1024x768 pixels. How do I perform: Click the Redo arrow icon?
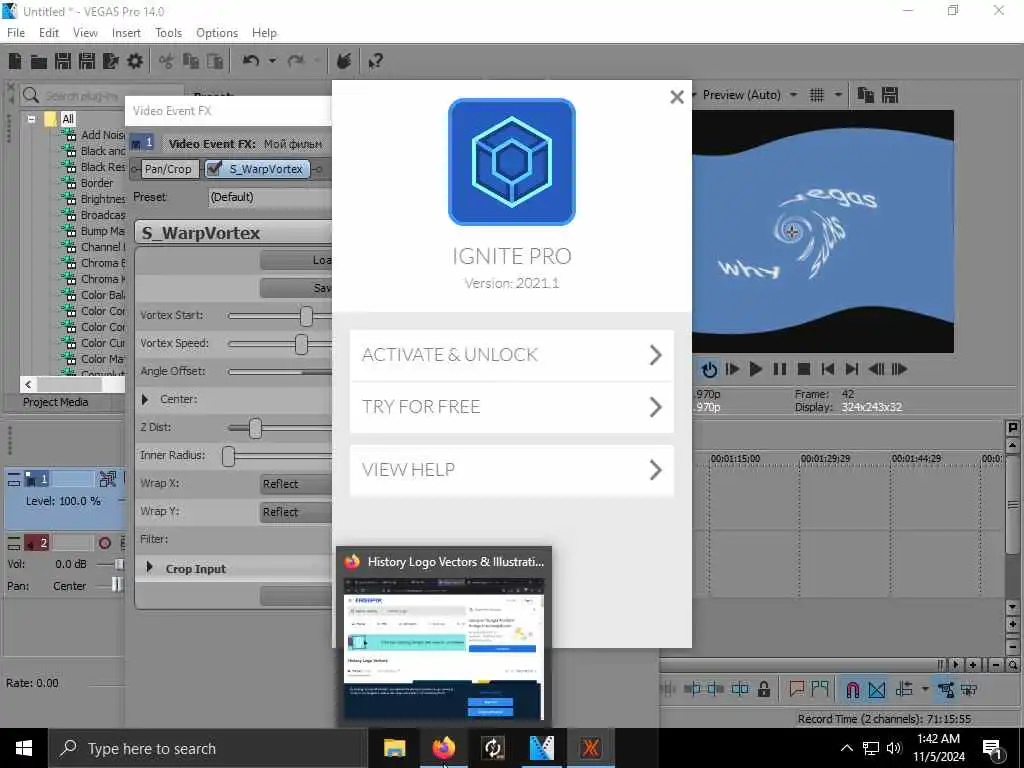click(x=296, y=61)
